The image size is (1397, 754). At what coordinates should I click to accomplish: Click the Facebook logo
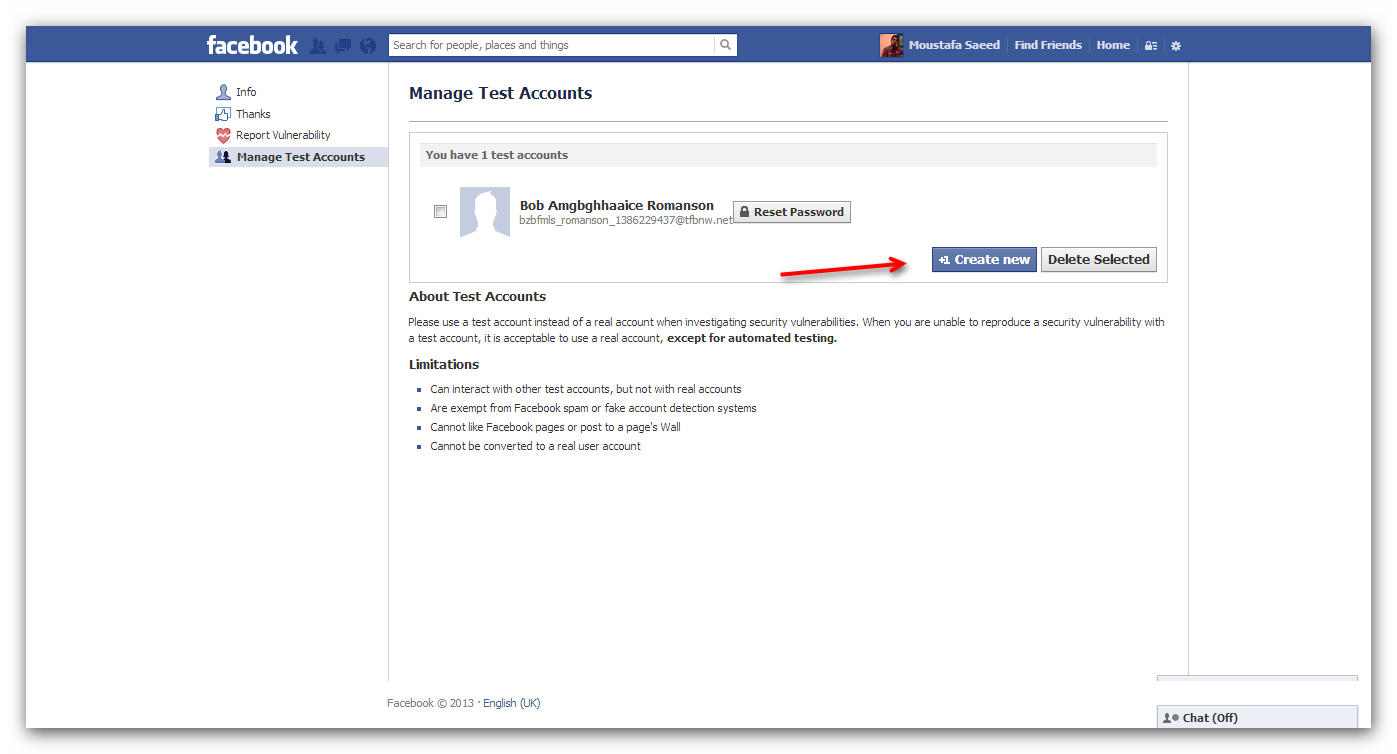[252, 45]
